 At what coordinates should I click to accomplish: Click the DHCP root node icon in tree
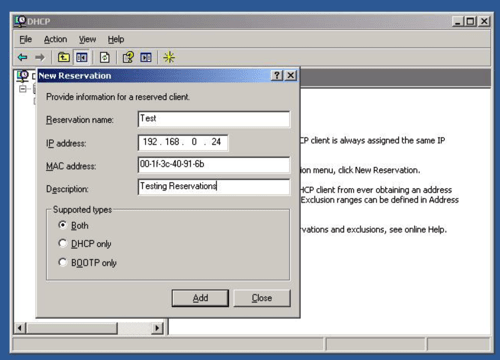click(x=23, y=76)
